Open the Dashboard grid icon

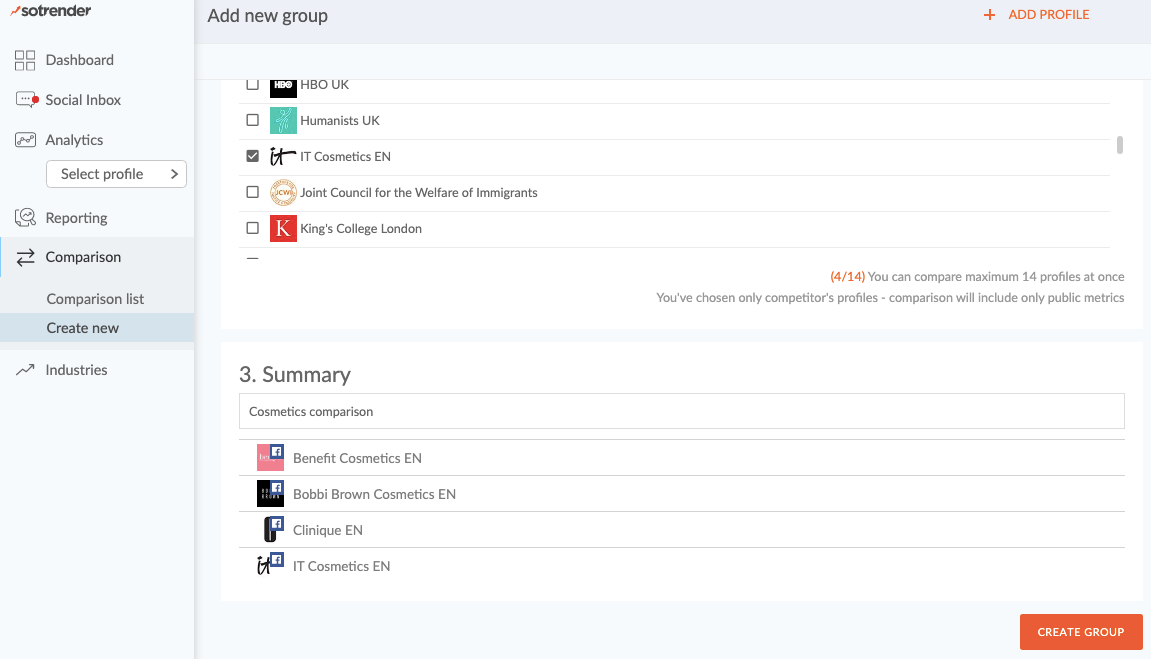click(x=25, y=60)
